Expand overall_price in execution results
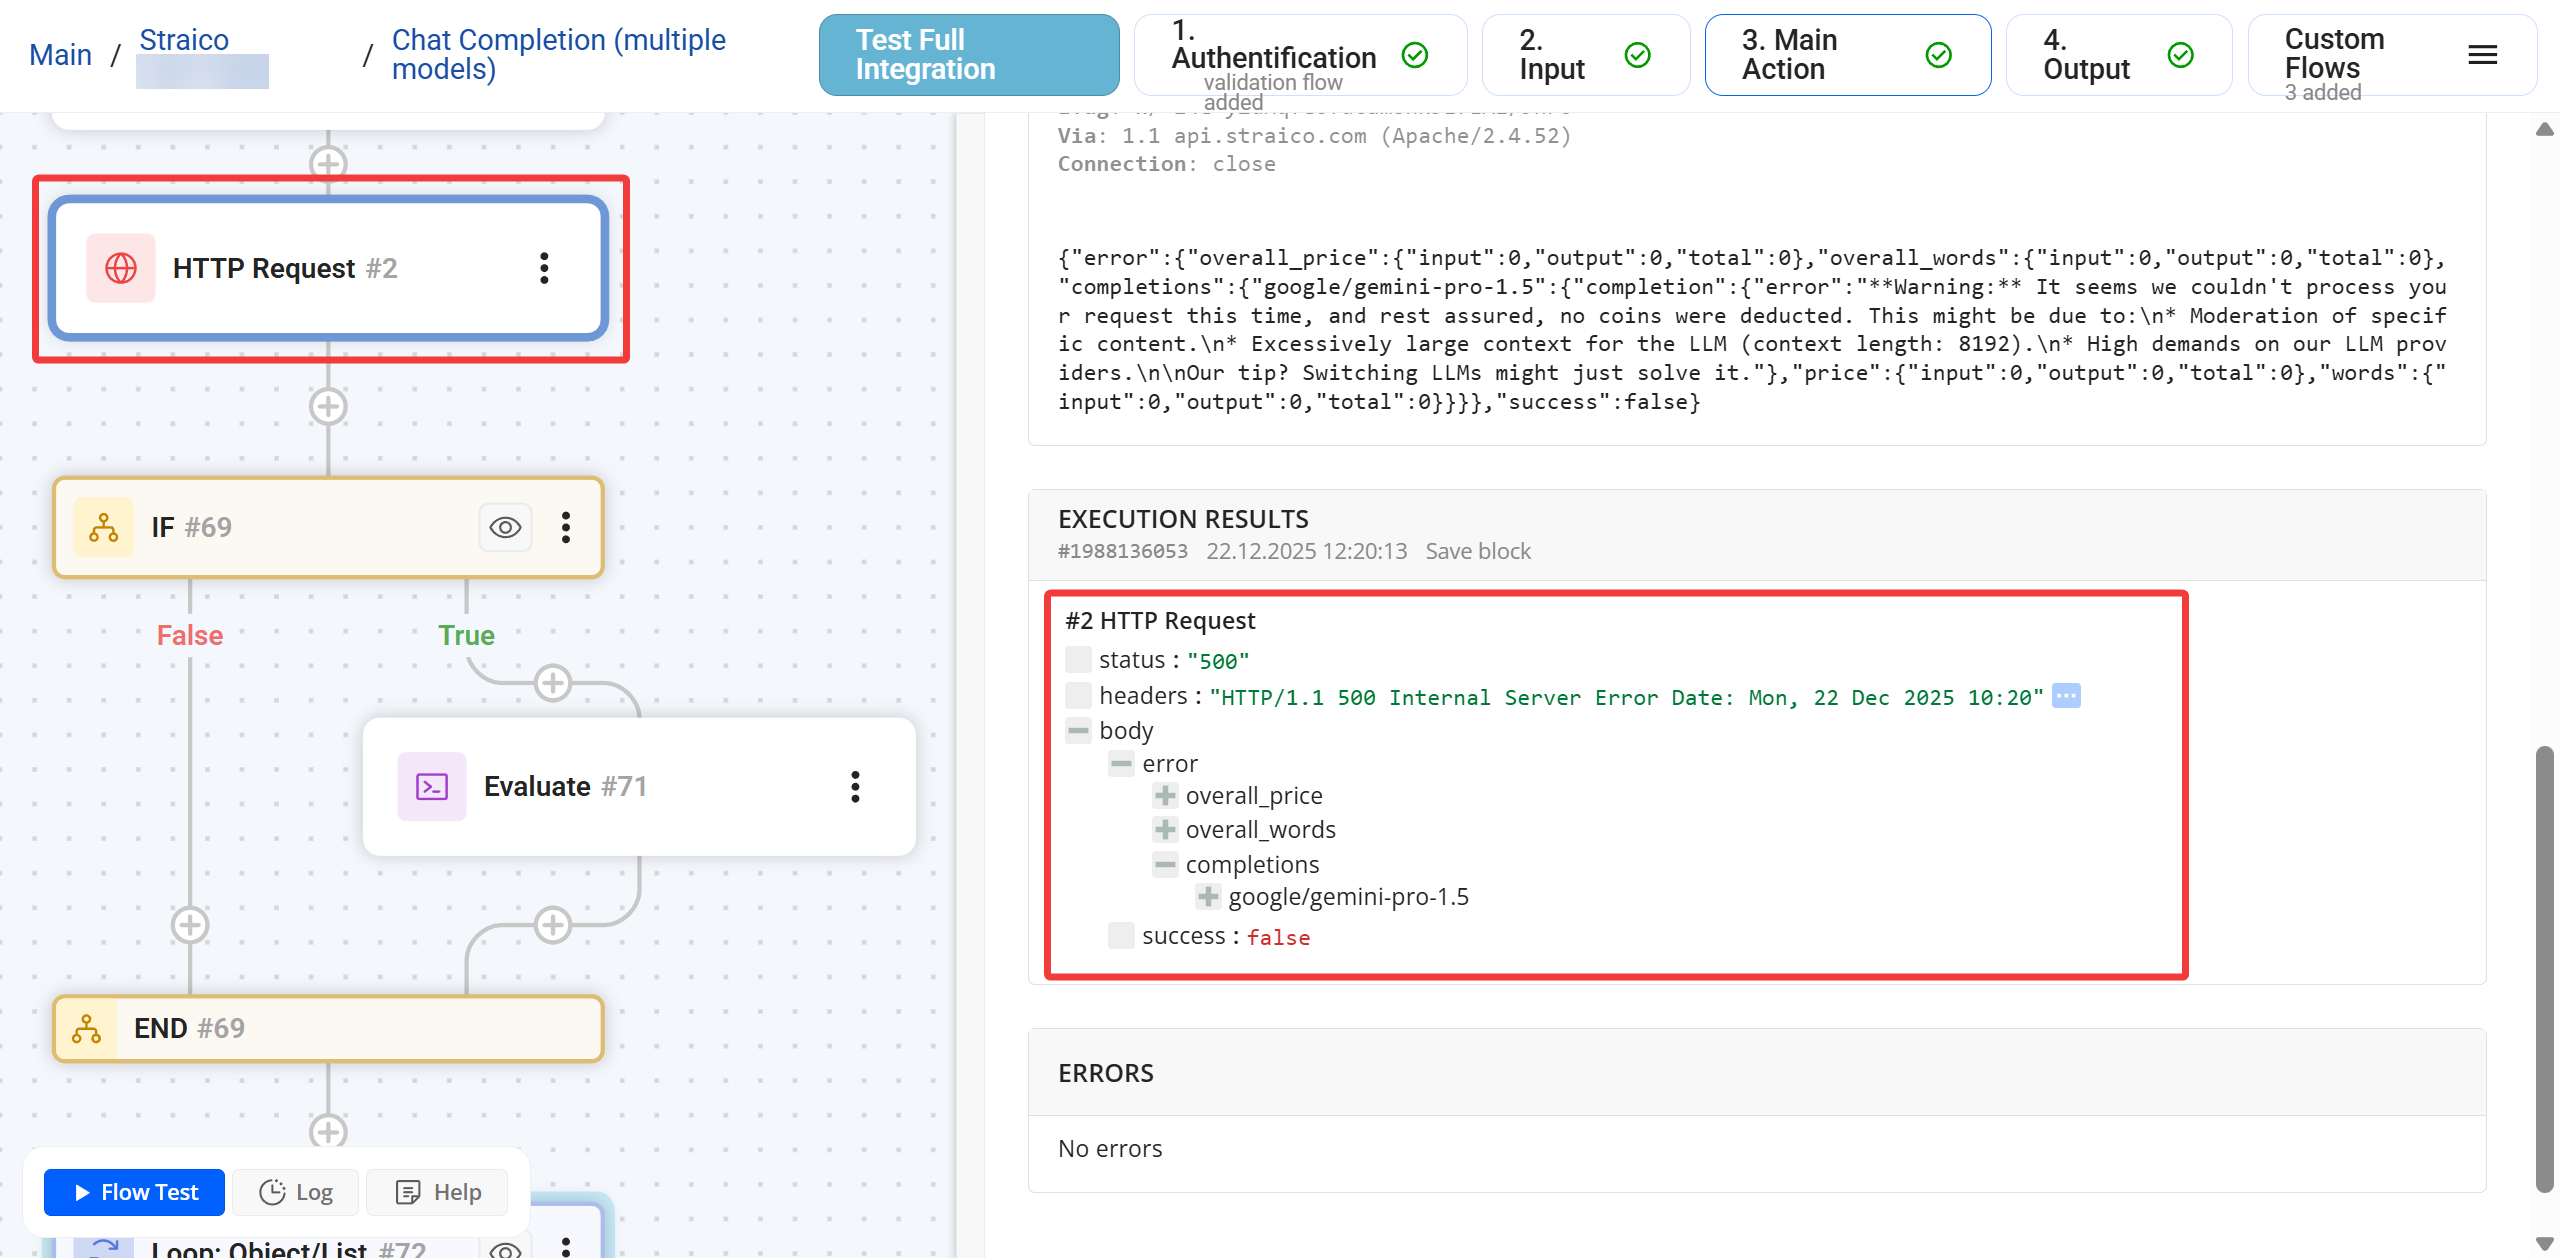The width and height of the screenshot is (2560, 1258). (x=1165, y=795)
